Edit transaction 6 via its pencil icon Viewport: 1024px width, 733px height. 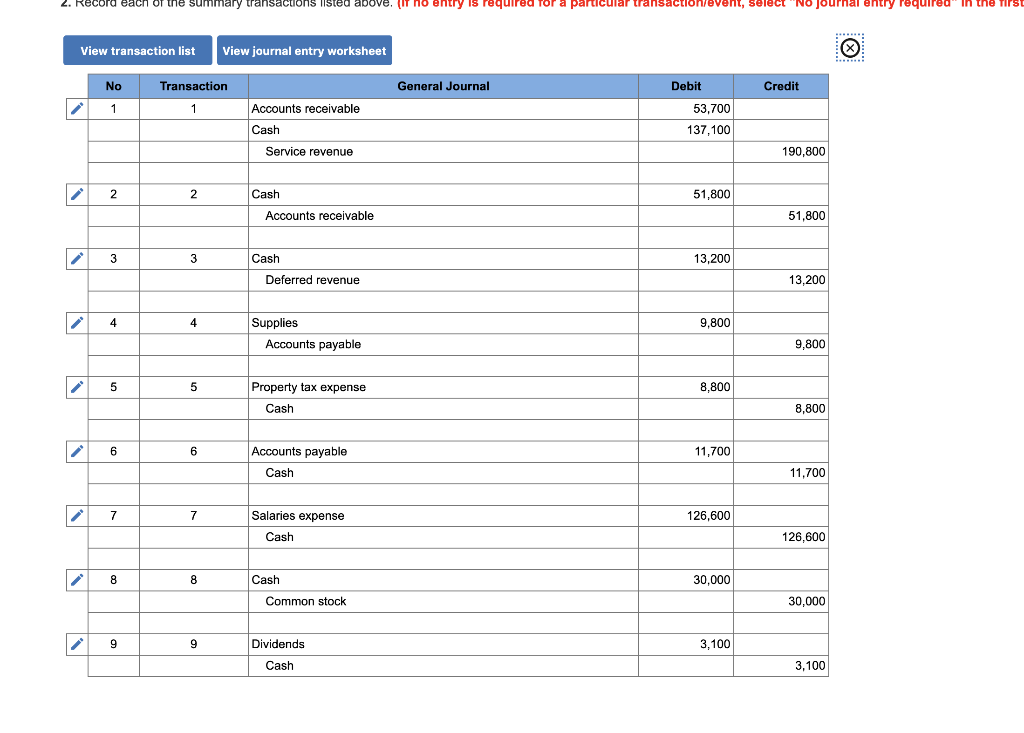(x=76, y=451)
